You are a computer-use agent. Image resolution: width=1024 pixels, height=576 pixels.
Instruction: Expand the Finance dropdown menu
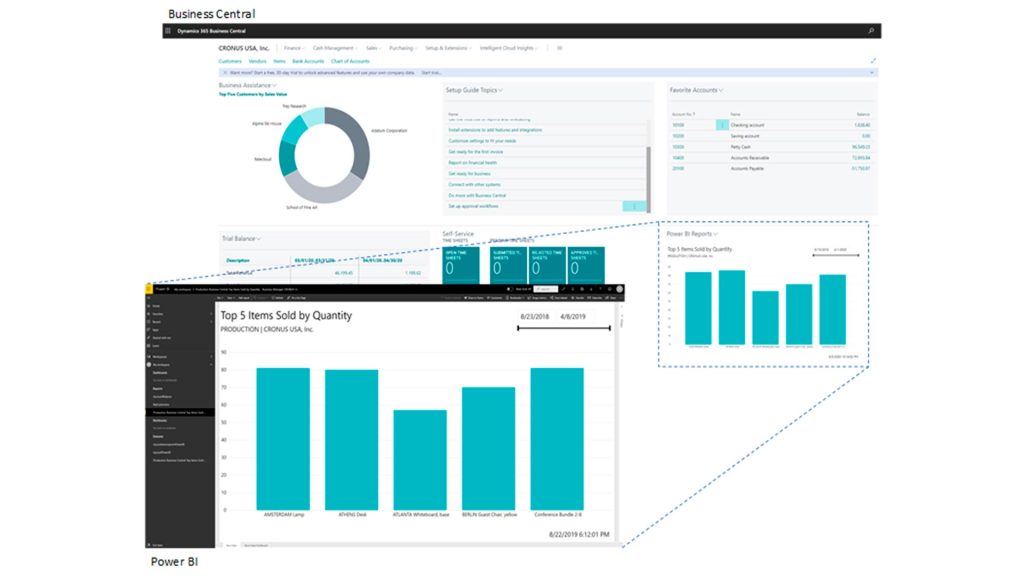294,48
